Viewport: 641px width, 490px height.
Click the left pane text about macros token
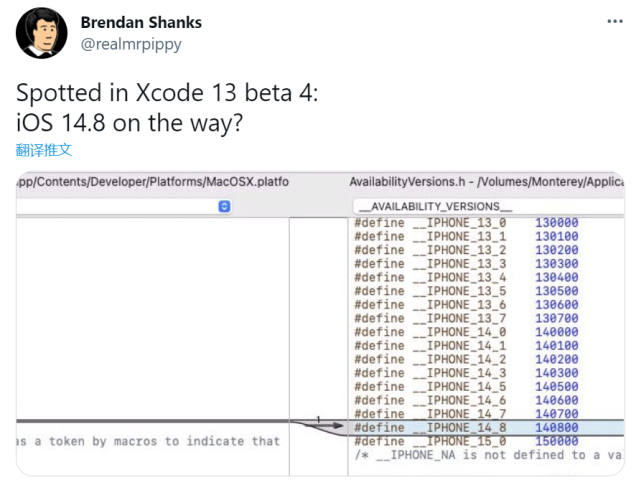[x=148, y=441]
